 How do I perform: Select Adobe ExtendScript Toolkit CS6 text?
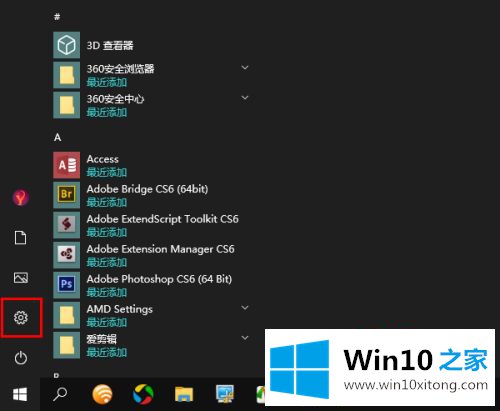[x=162, y=219]
